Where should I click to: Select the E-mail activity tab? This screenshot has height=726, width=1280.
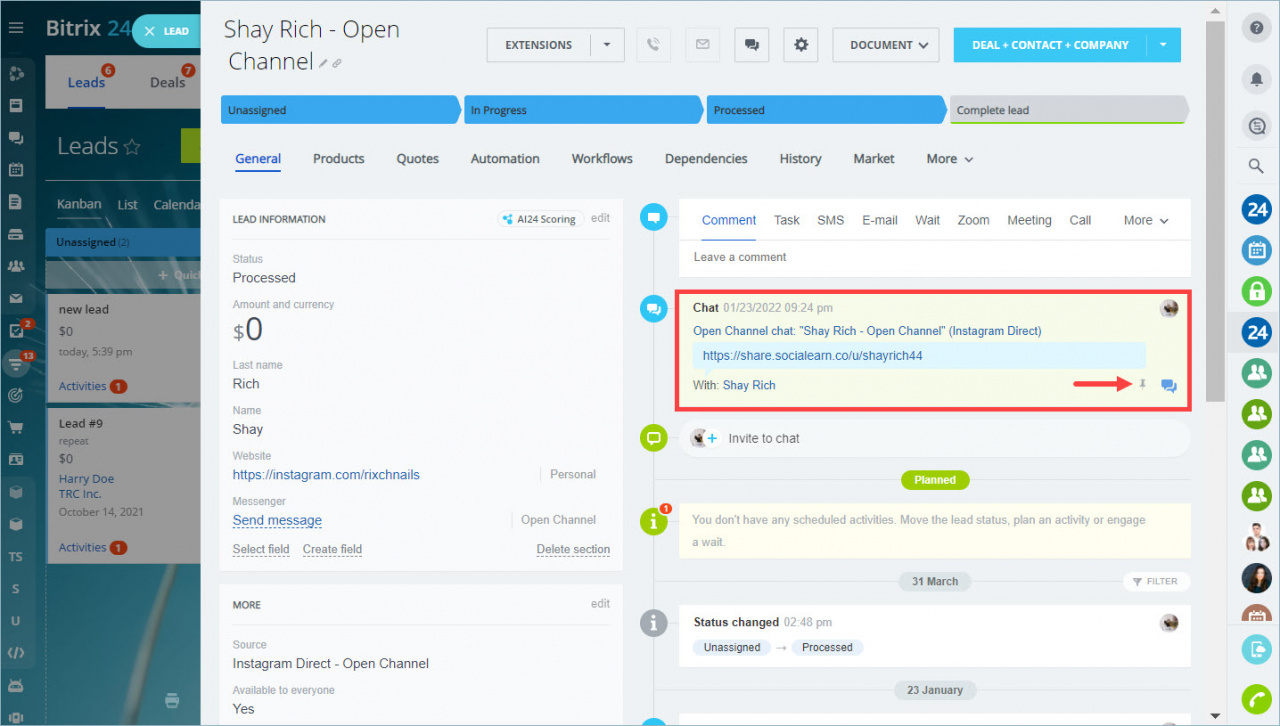coord(880,220)
